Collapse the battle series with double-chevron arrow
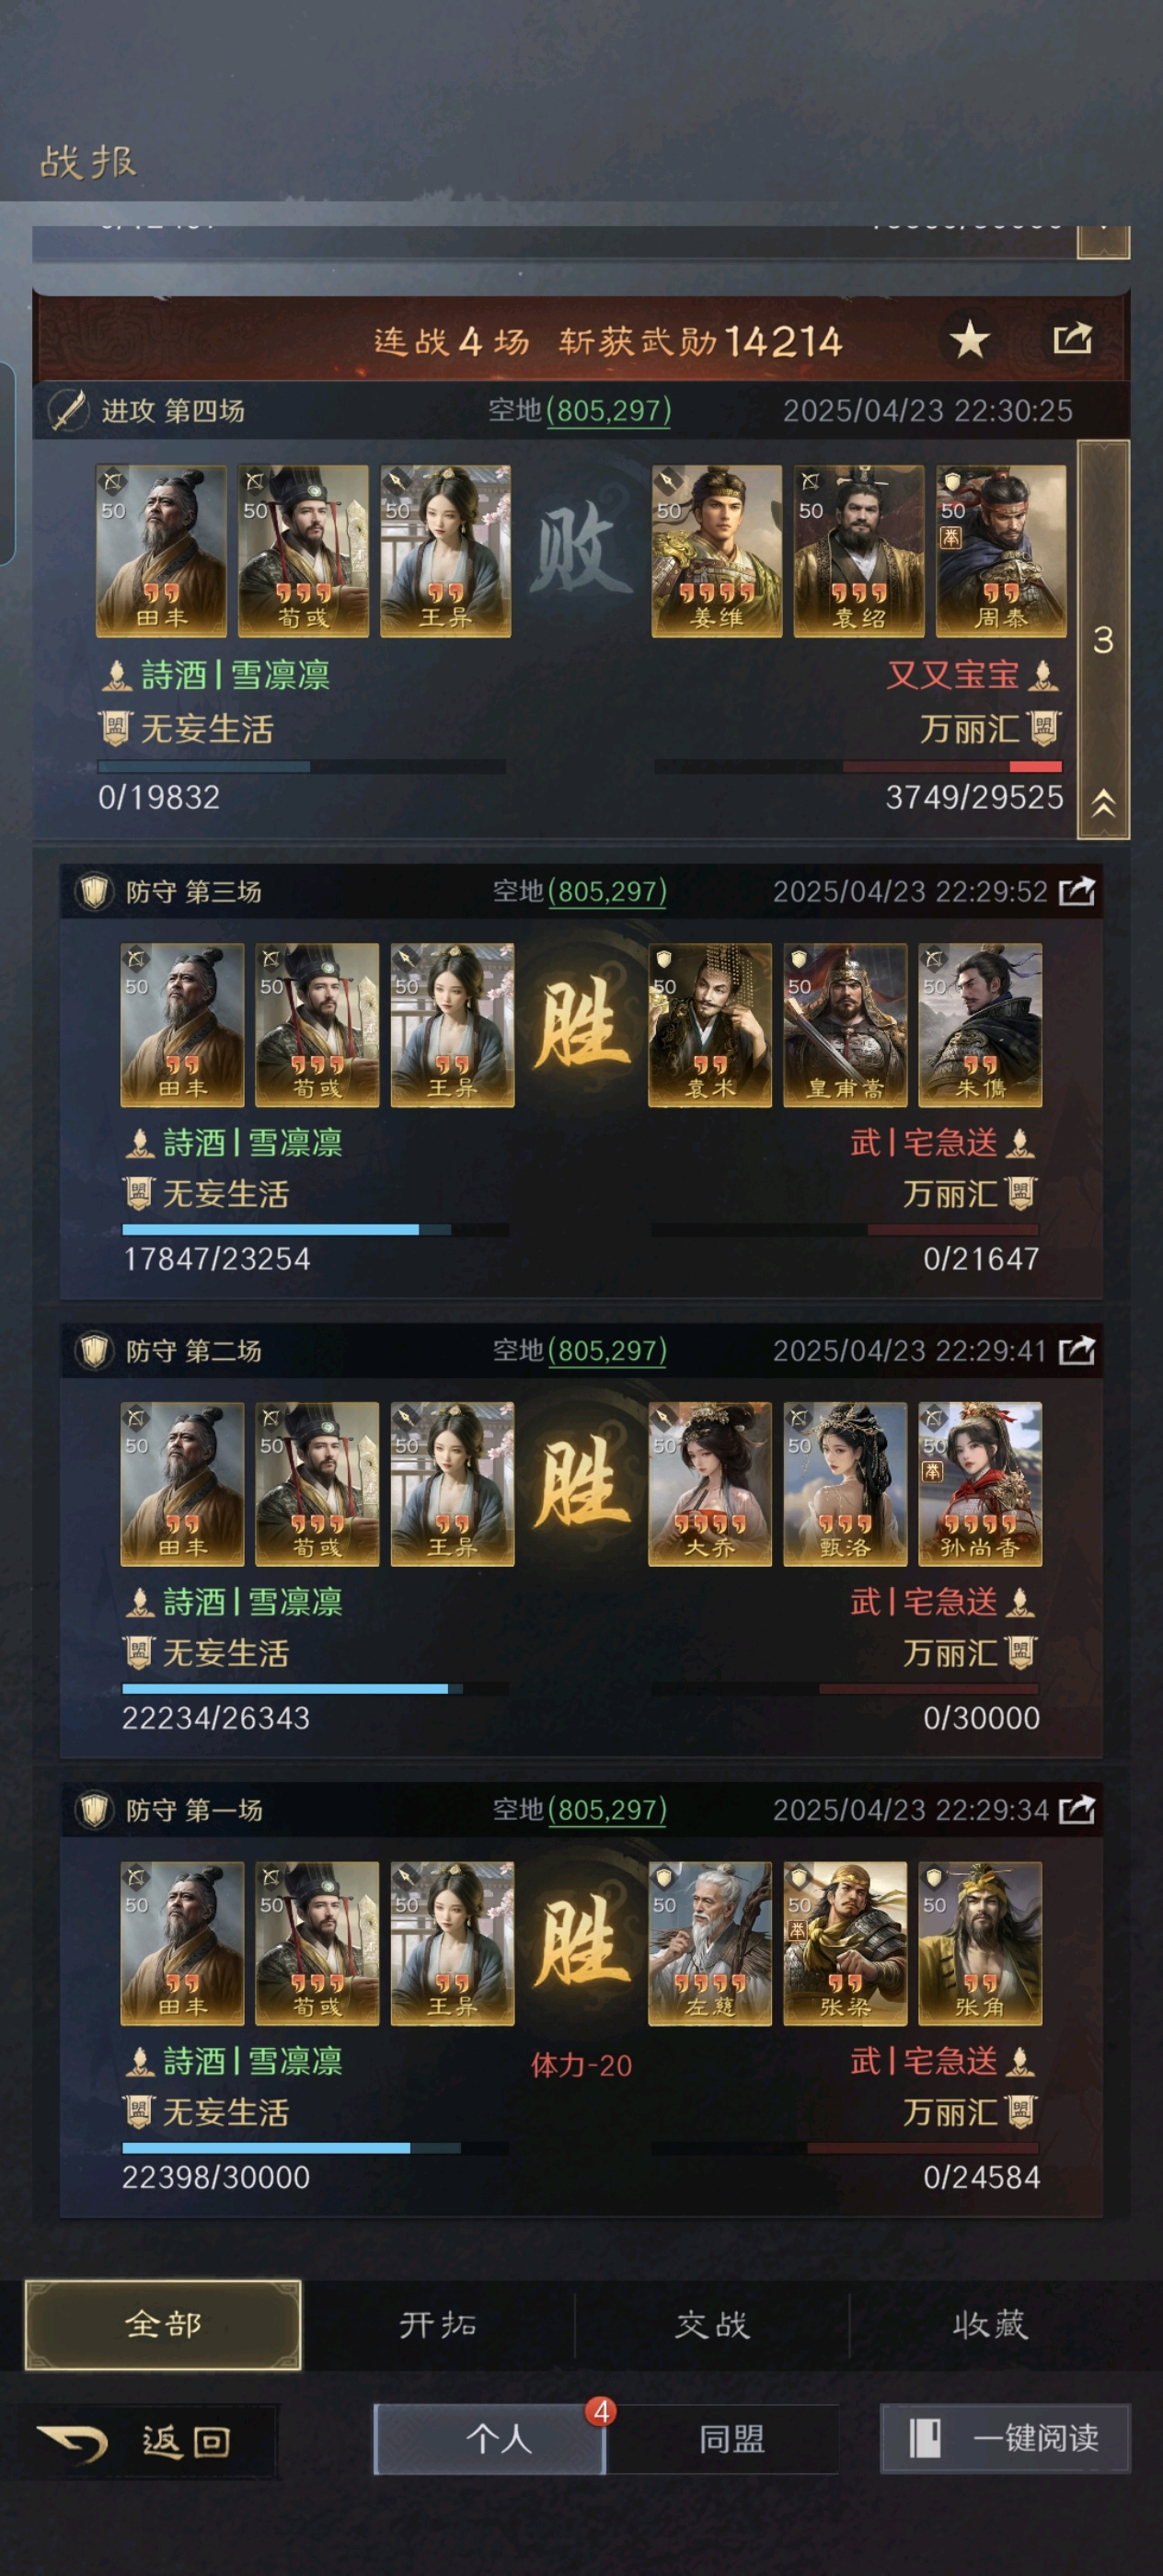Viewport: 1163px width, 2576px height. (1103, 803)
